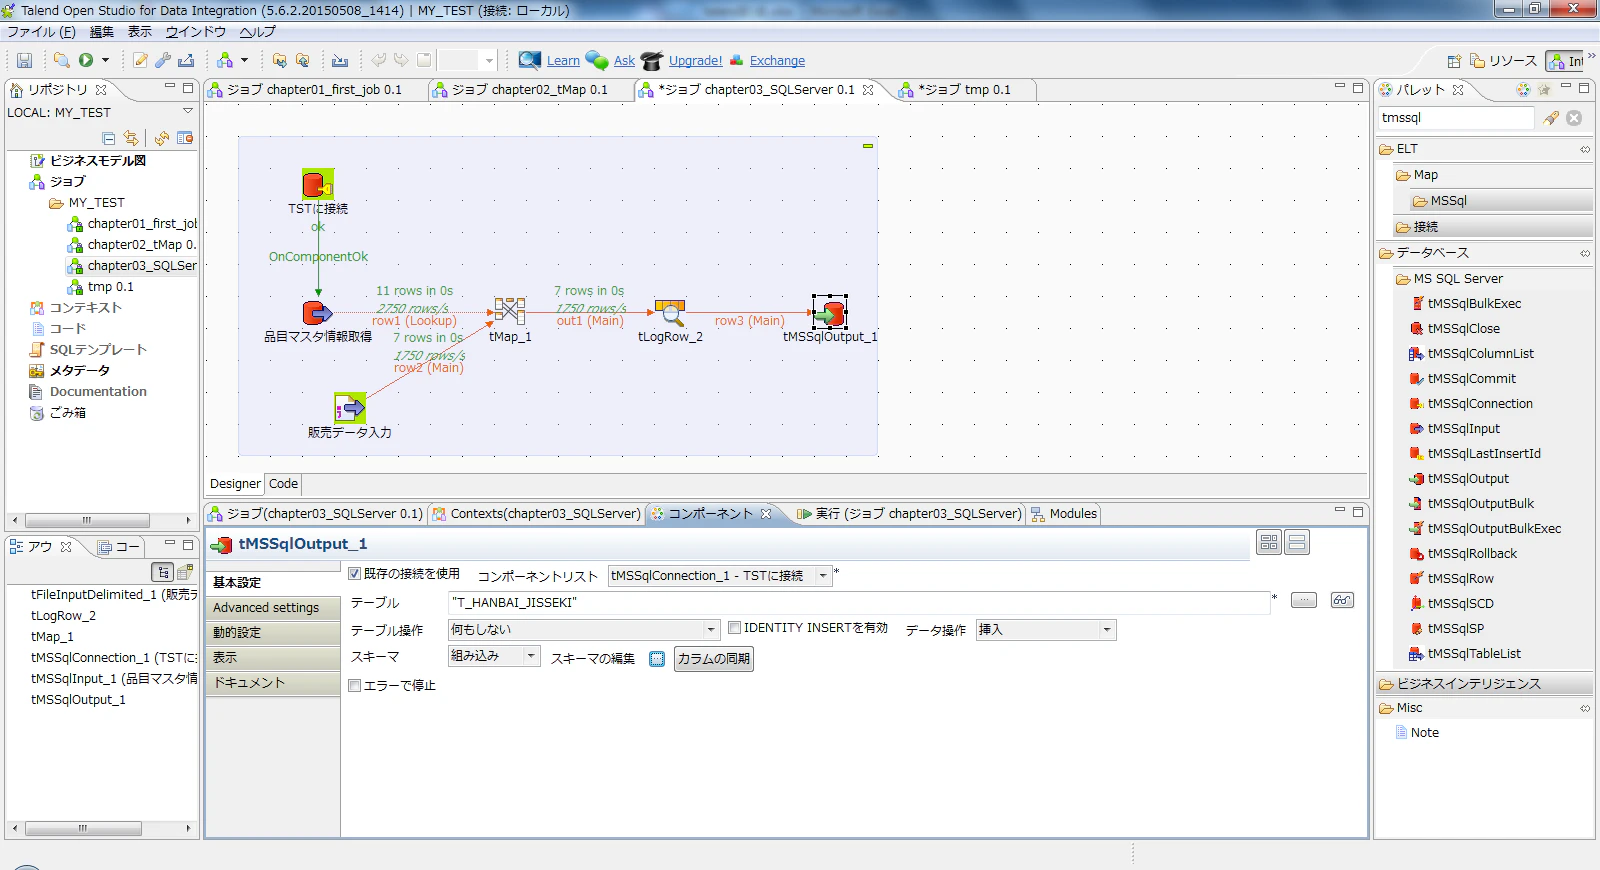1600x870 pixels.
Task: Open the table data viewer glasses icon
Action: click(1342, 600)
